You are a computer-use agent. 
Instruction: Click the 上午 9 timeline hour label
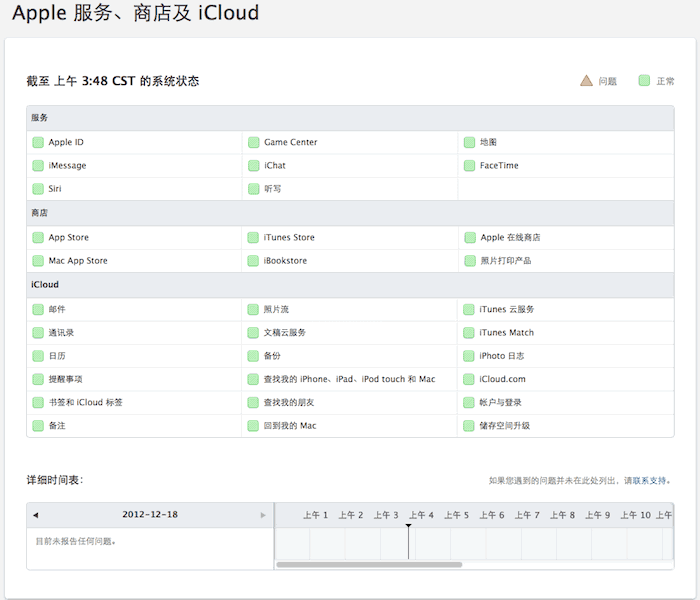point(597,515)
